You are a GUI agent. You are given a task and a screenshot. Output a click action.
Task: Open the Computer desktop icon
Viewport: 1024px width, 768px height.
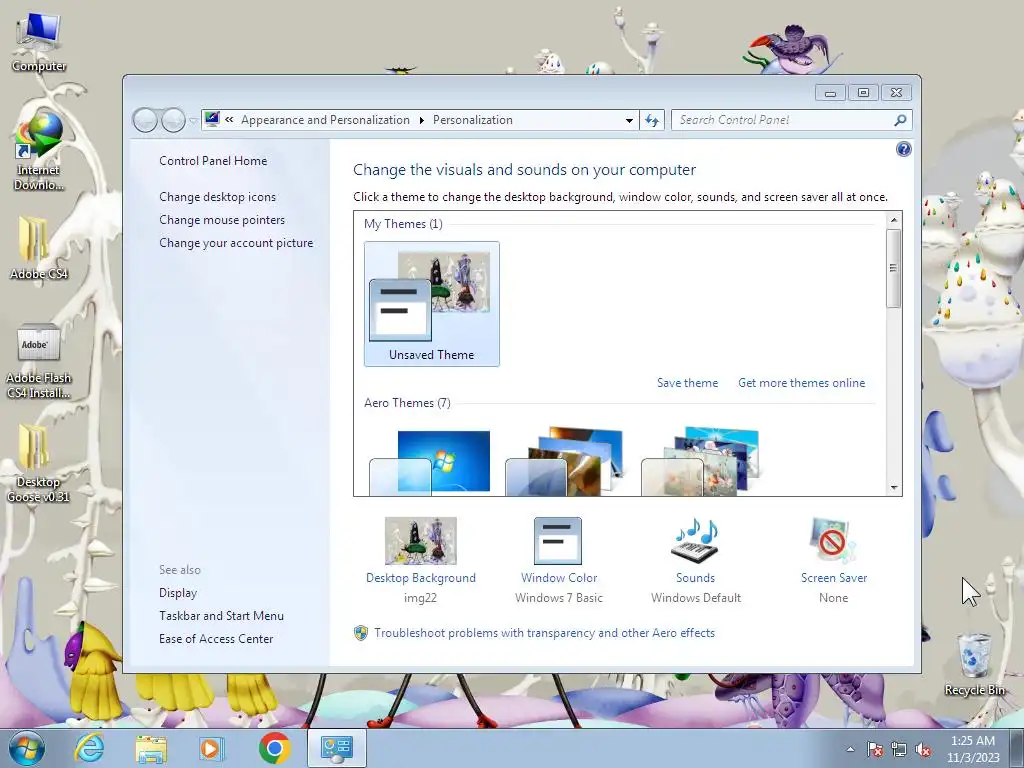(39, 43)
